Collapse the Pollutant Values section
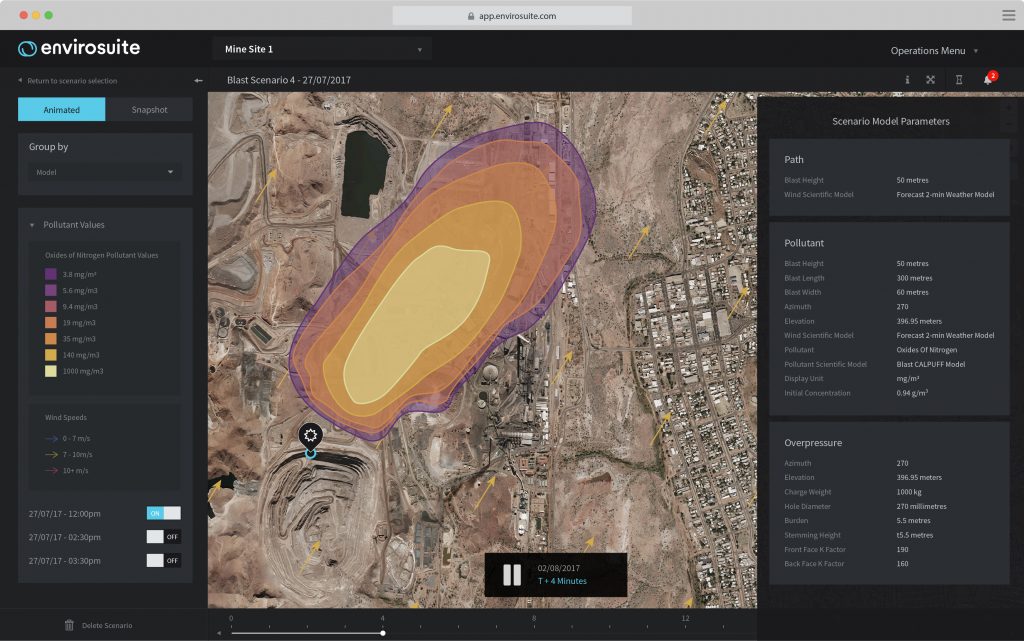1024x641 pixels. 31,225
